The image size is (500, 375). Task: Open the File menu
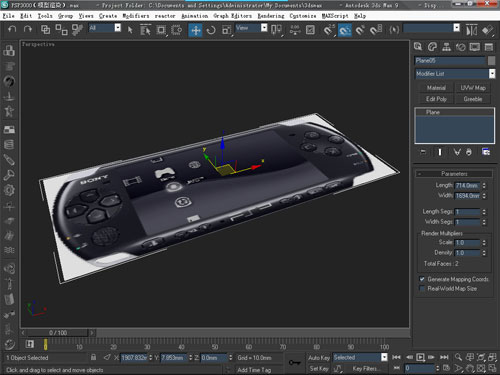[x=8, y=16]
